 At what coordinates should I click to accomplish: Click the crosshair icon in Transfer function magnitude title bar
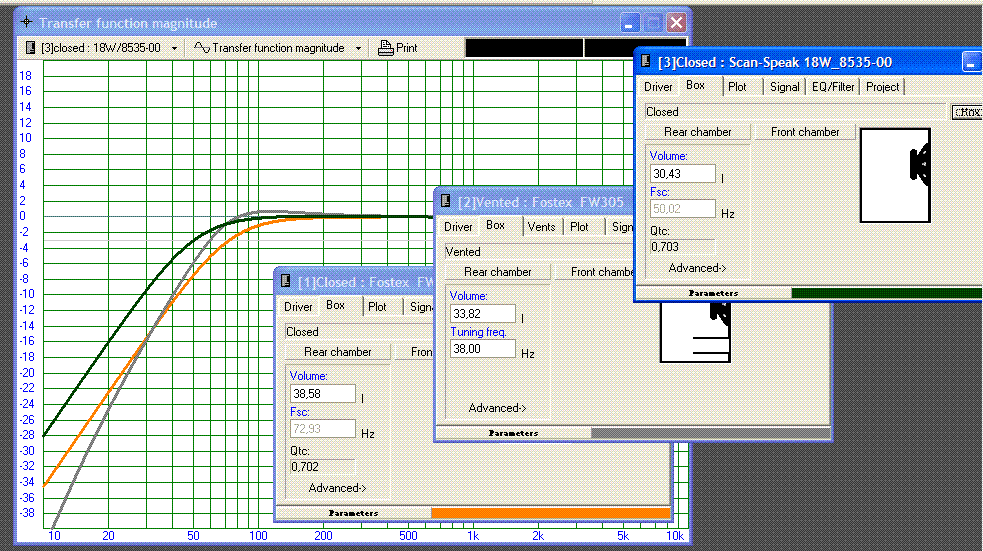click(x=26, y=23)
